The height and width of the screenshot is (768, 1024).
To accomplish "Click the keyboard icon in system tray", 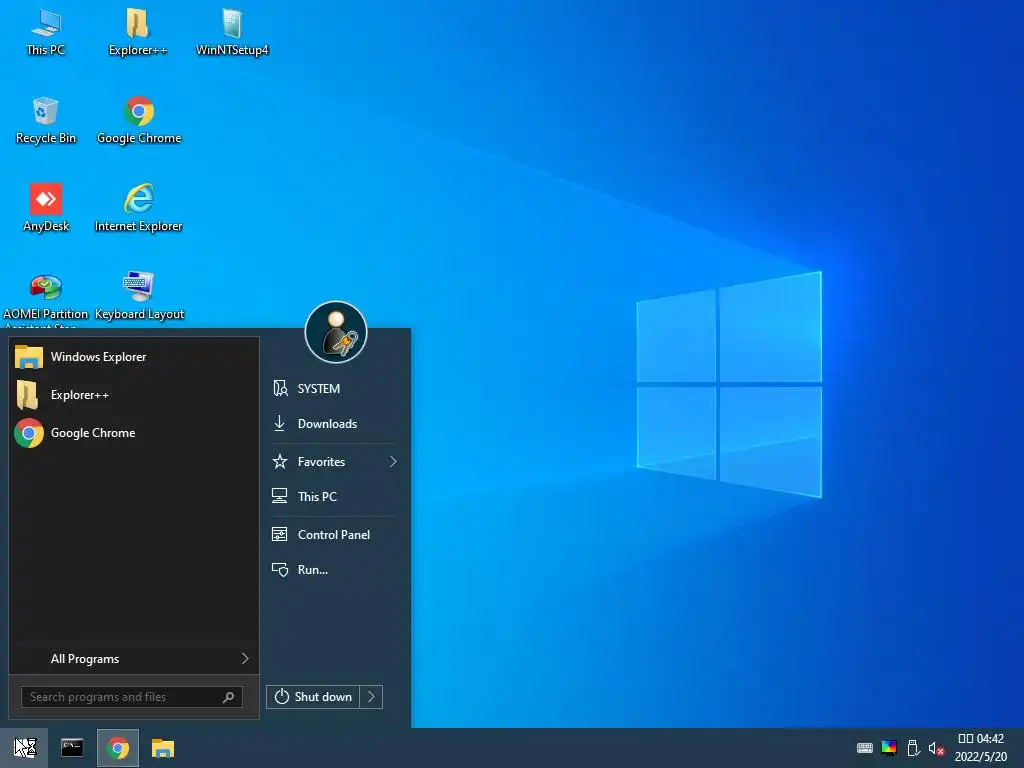I will click(x=865, y=748).
